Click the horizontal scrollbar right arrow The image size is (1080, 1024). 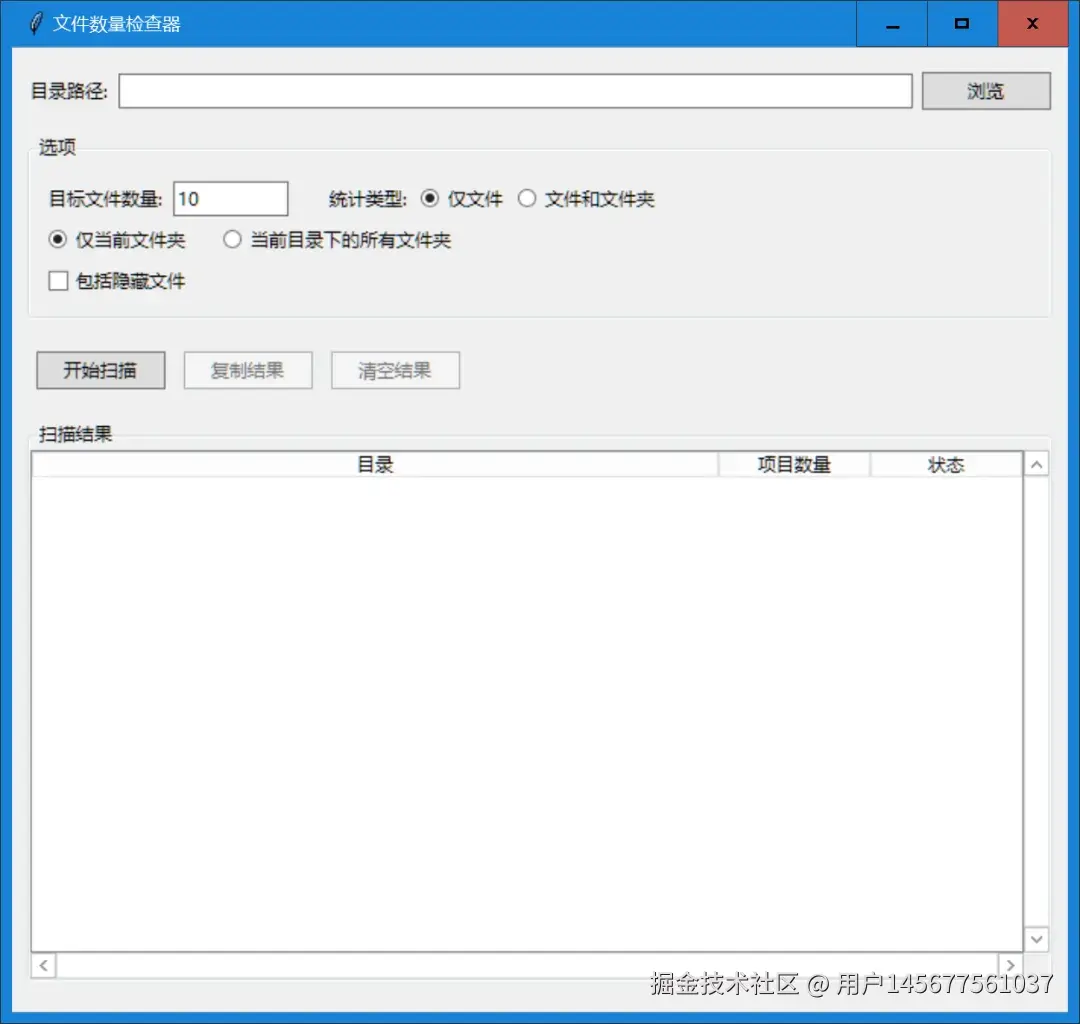(1011, 964)
